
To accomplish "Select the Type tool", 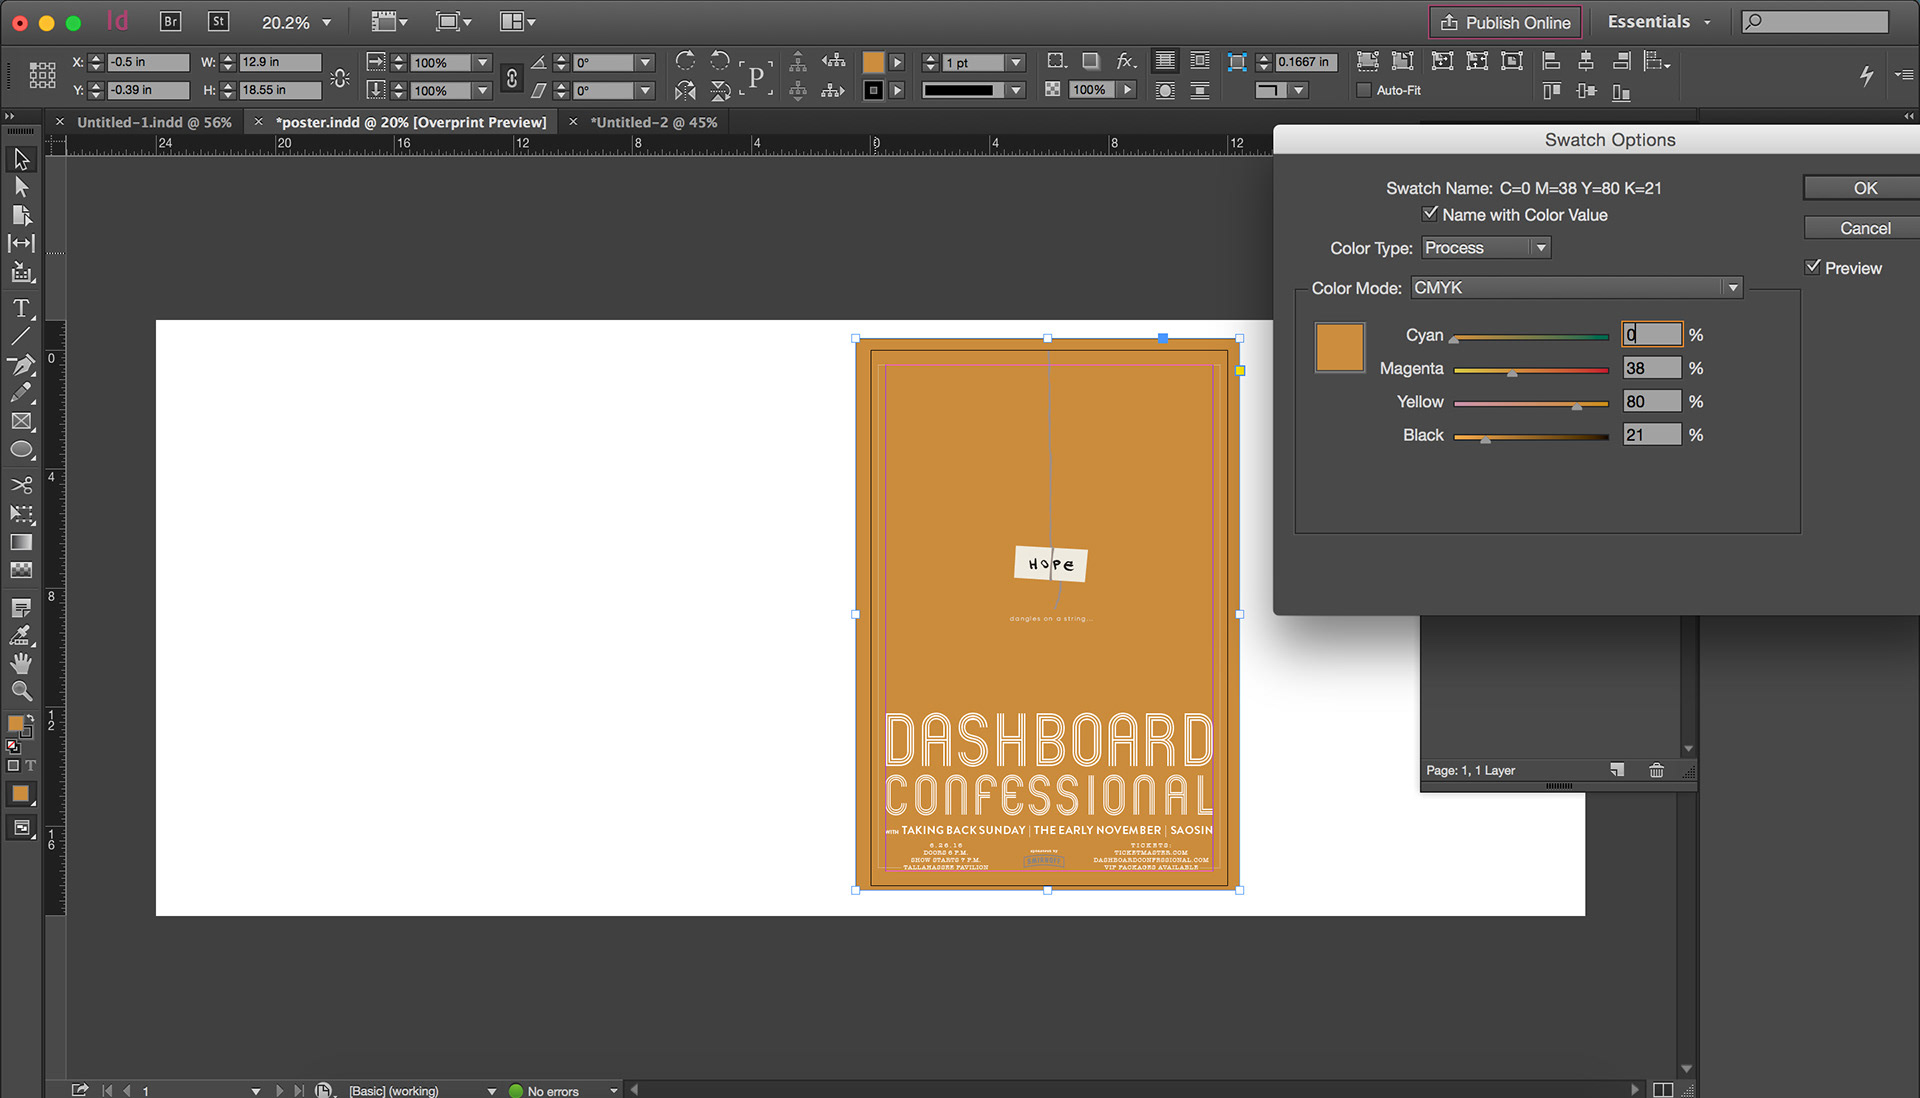I will click(21, 308).
